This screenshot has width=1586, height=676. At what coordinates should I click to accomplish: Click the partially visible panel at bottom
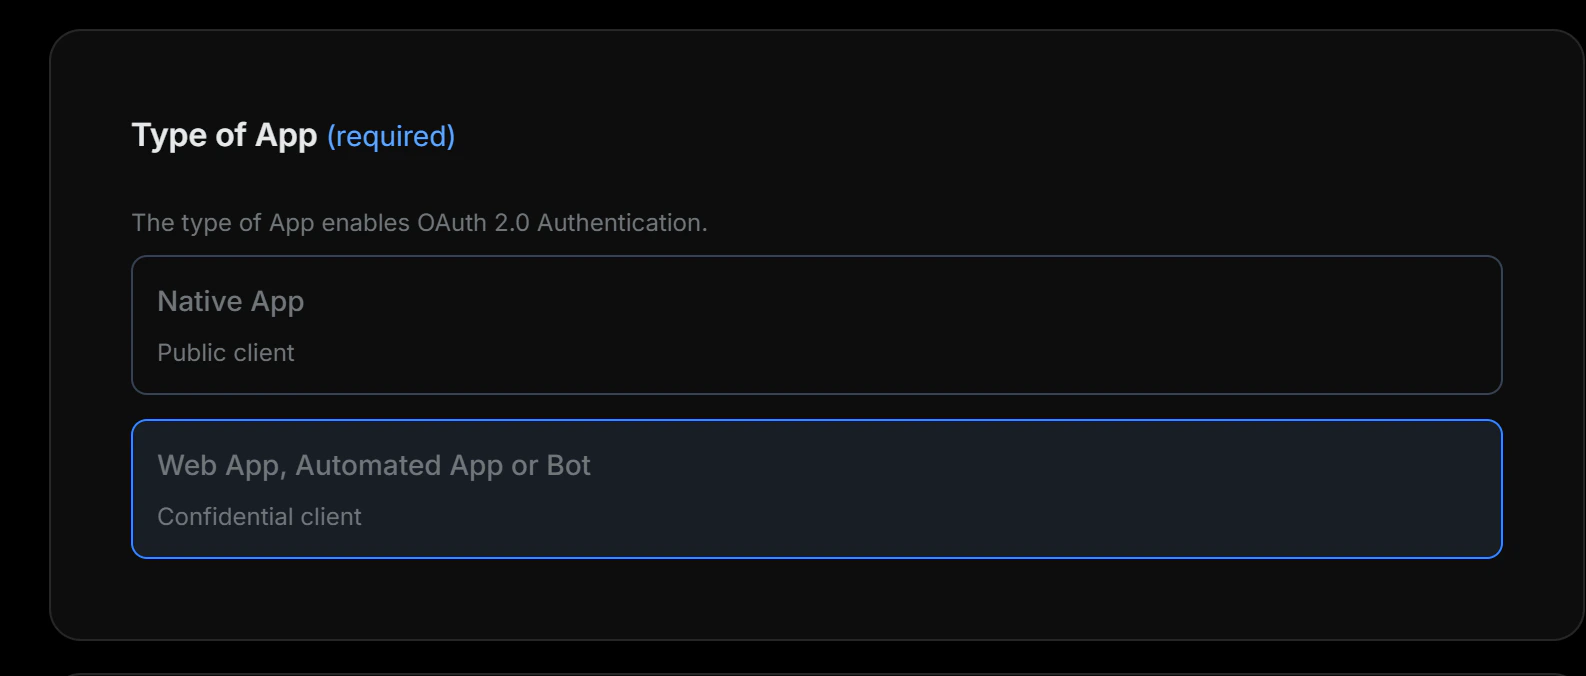[816, 672]
